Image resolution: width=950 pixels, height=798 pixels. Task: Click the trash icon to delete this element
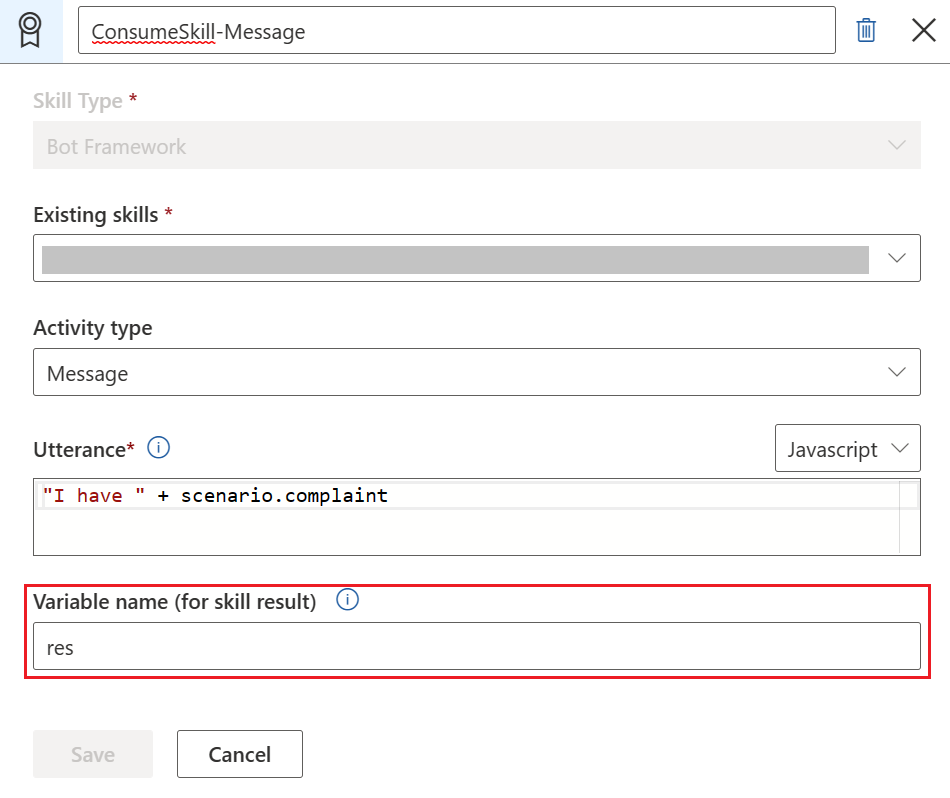point(866,30)
